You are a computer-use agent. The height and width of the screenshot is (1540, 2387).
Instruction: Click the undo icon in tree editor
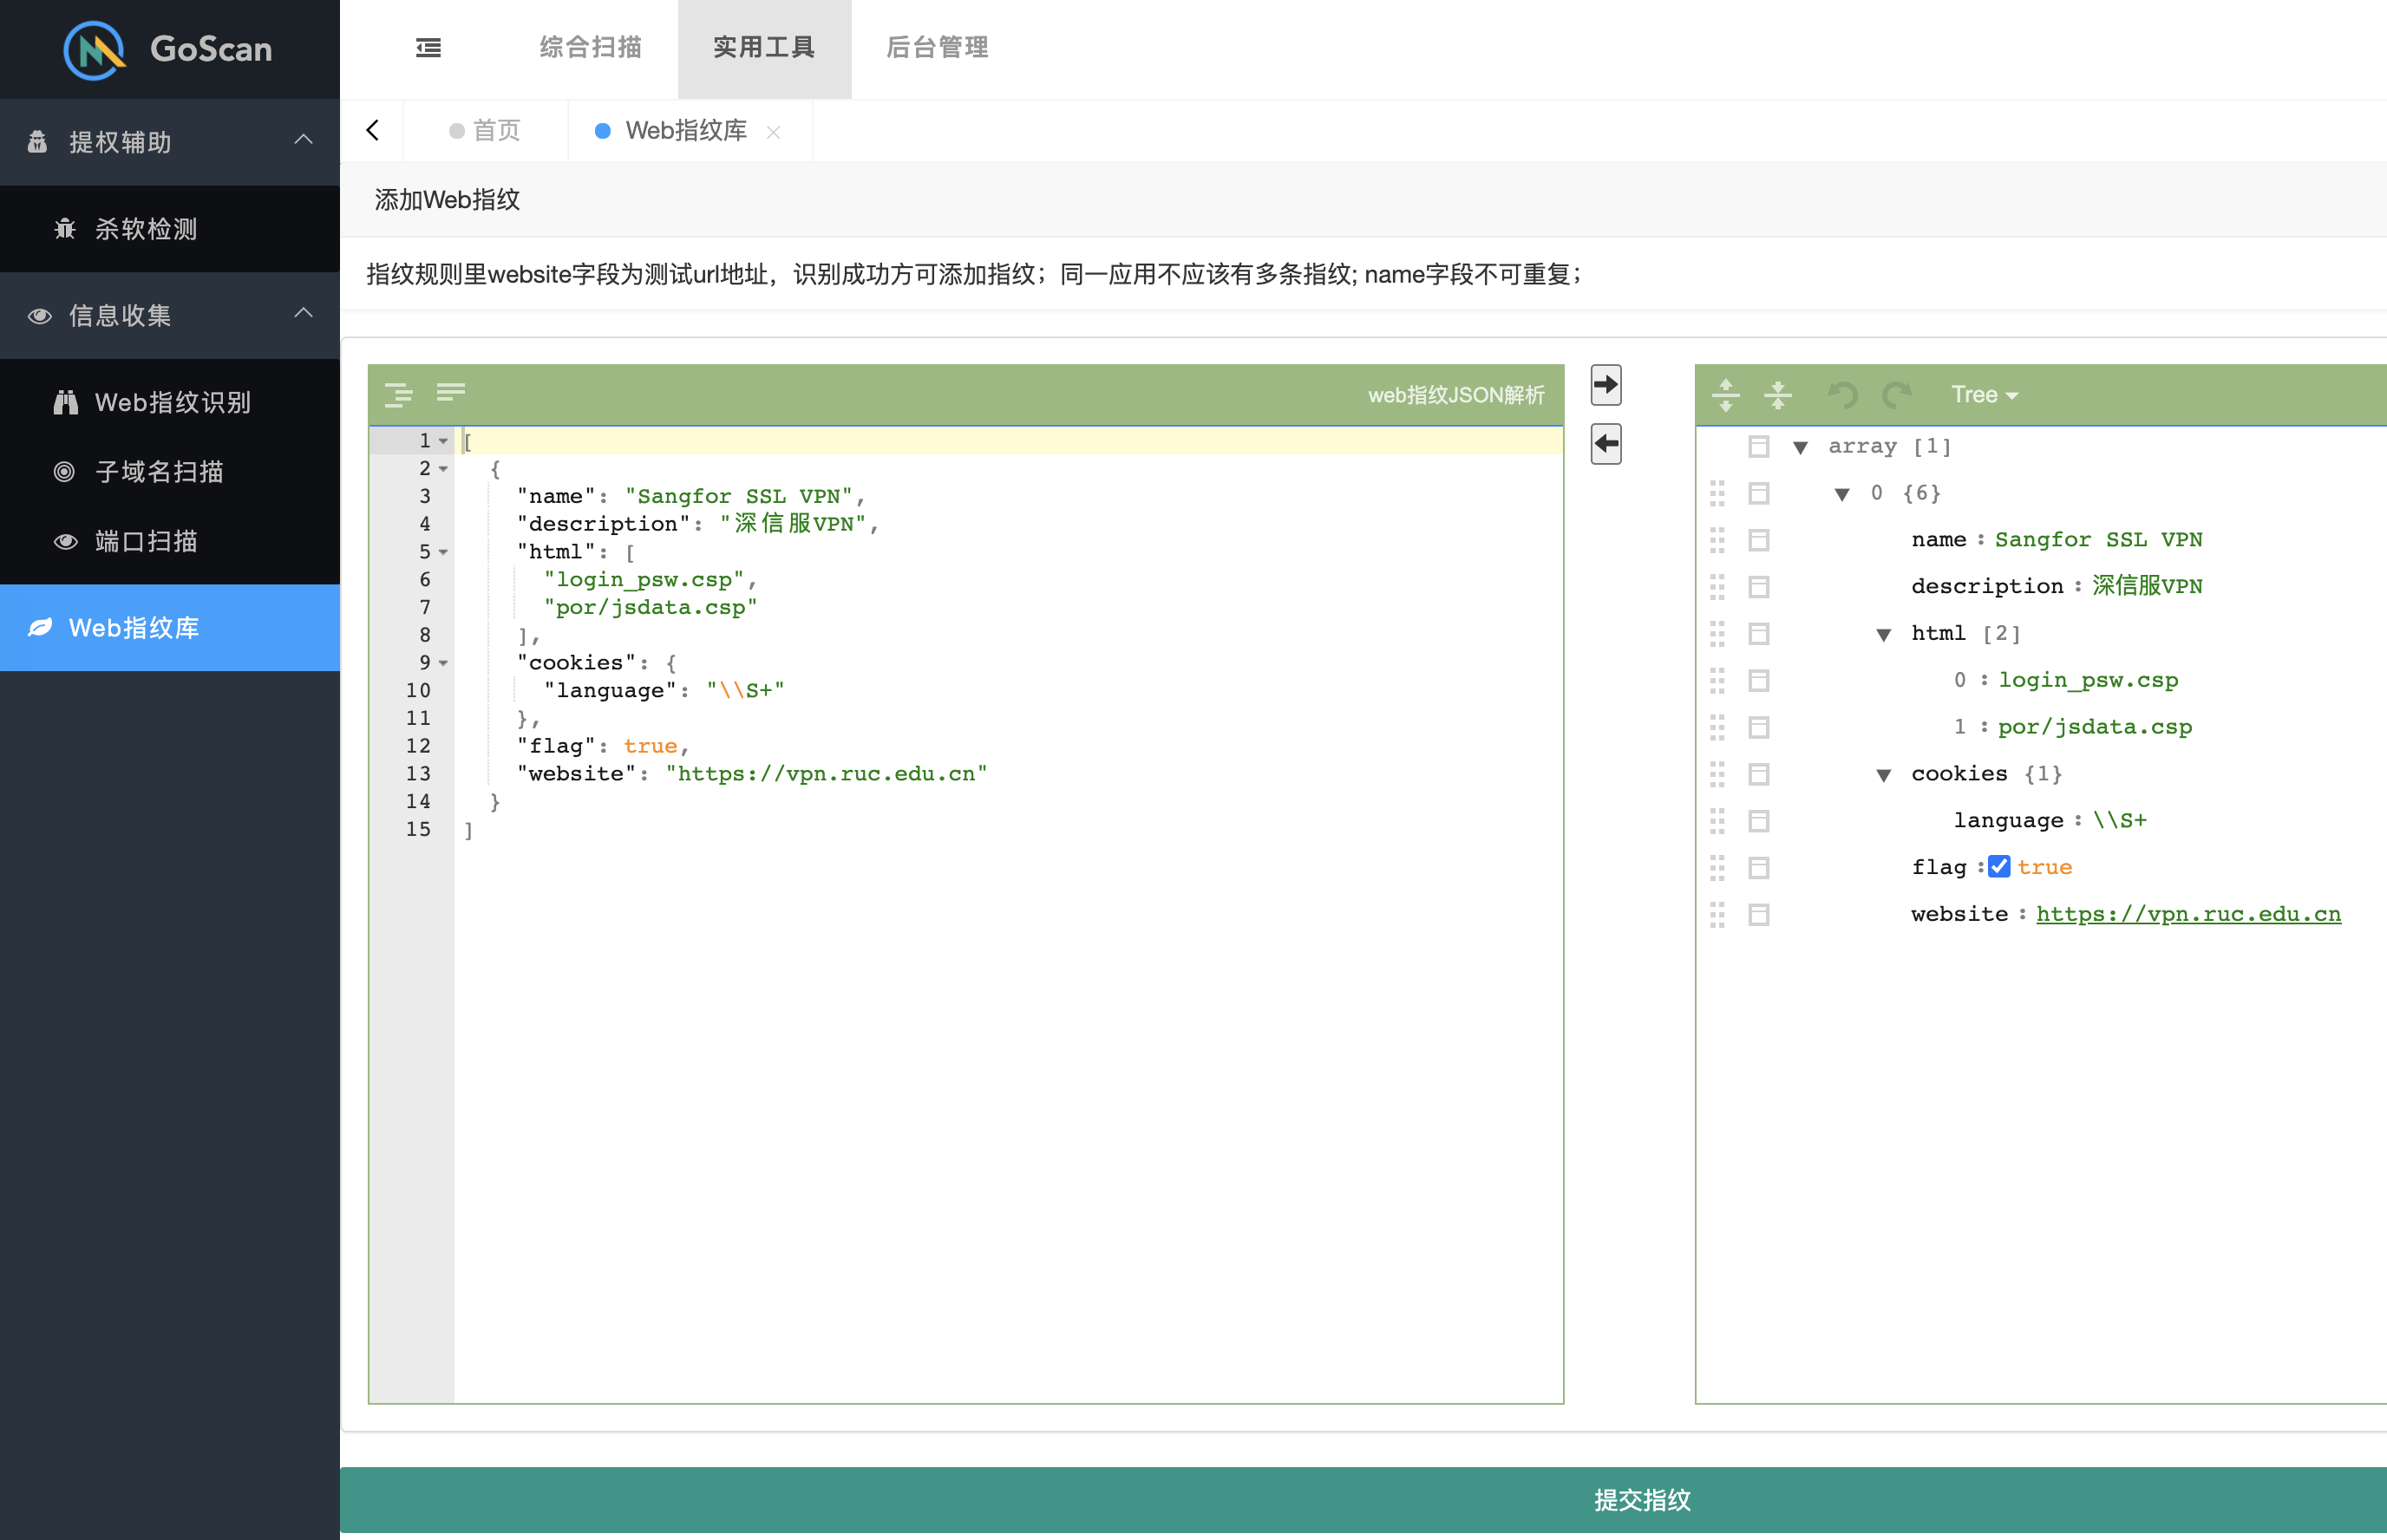point(1842,395)
